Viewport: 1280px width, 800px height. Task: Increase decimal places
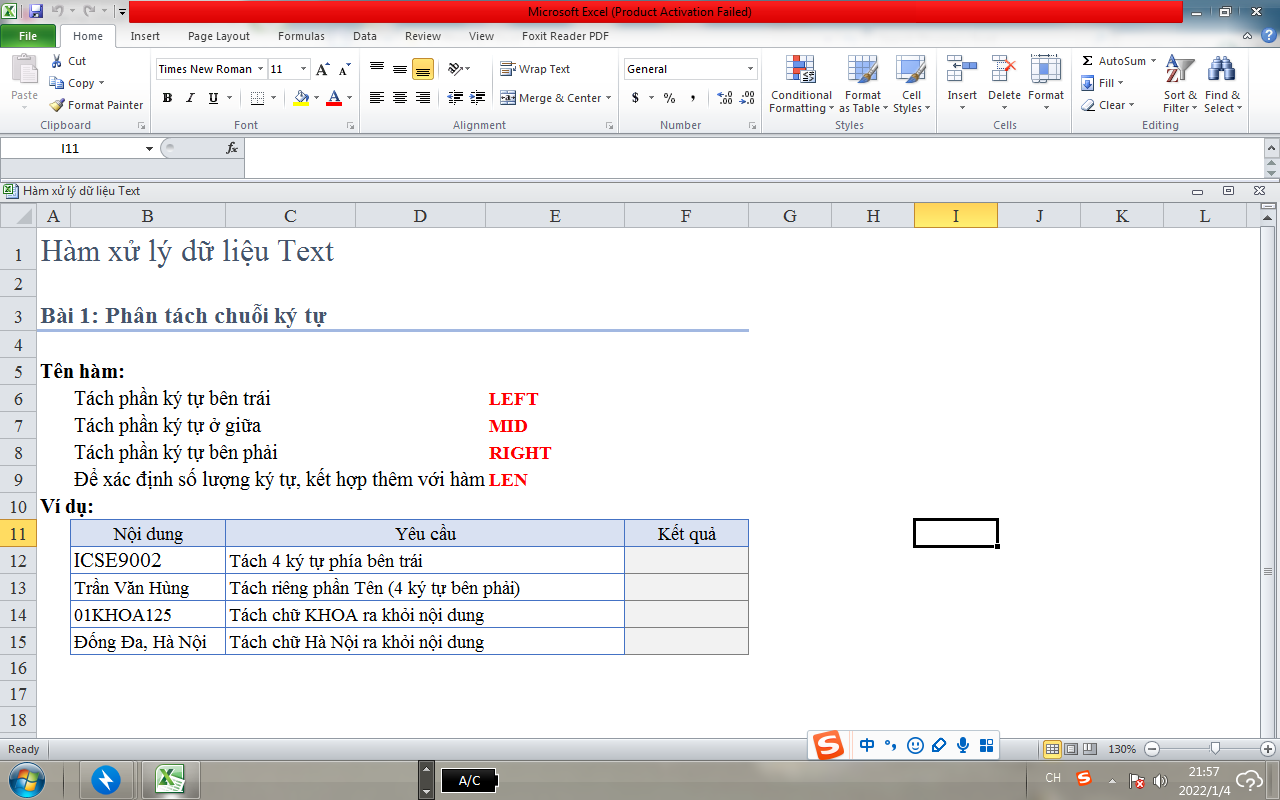pyautogui.click(x=724, y=98)
